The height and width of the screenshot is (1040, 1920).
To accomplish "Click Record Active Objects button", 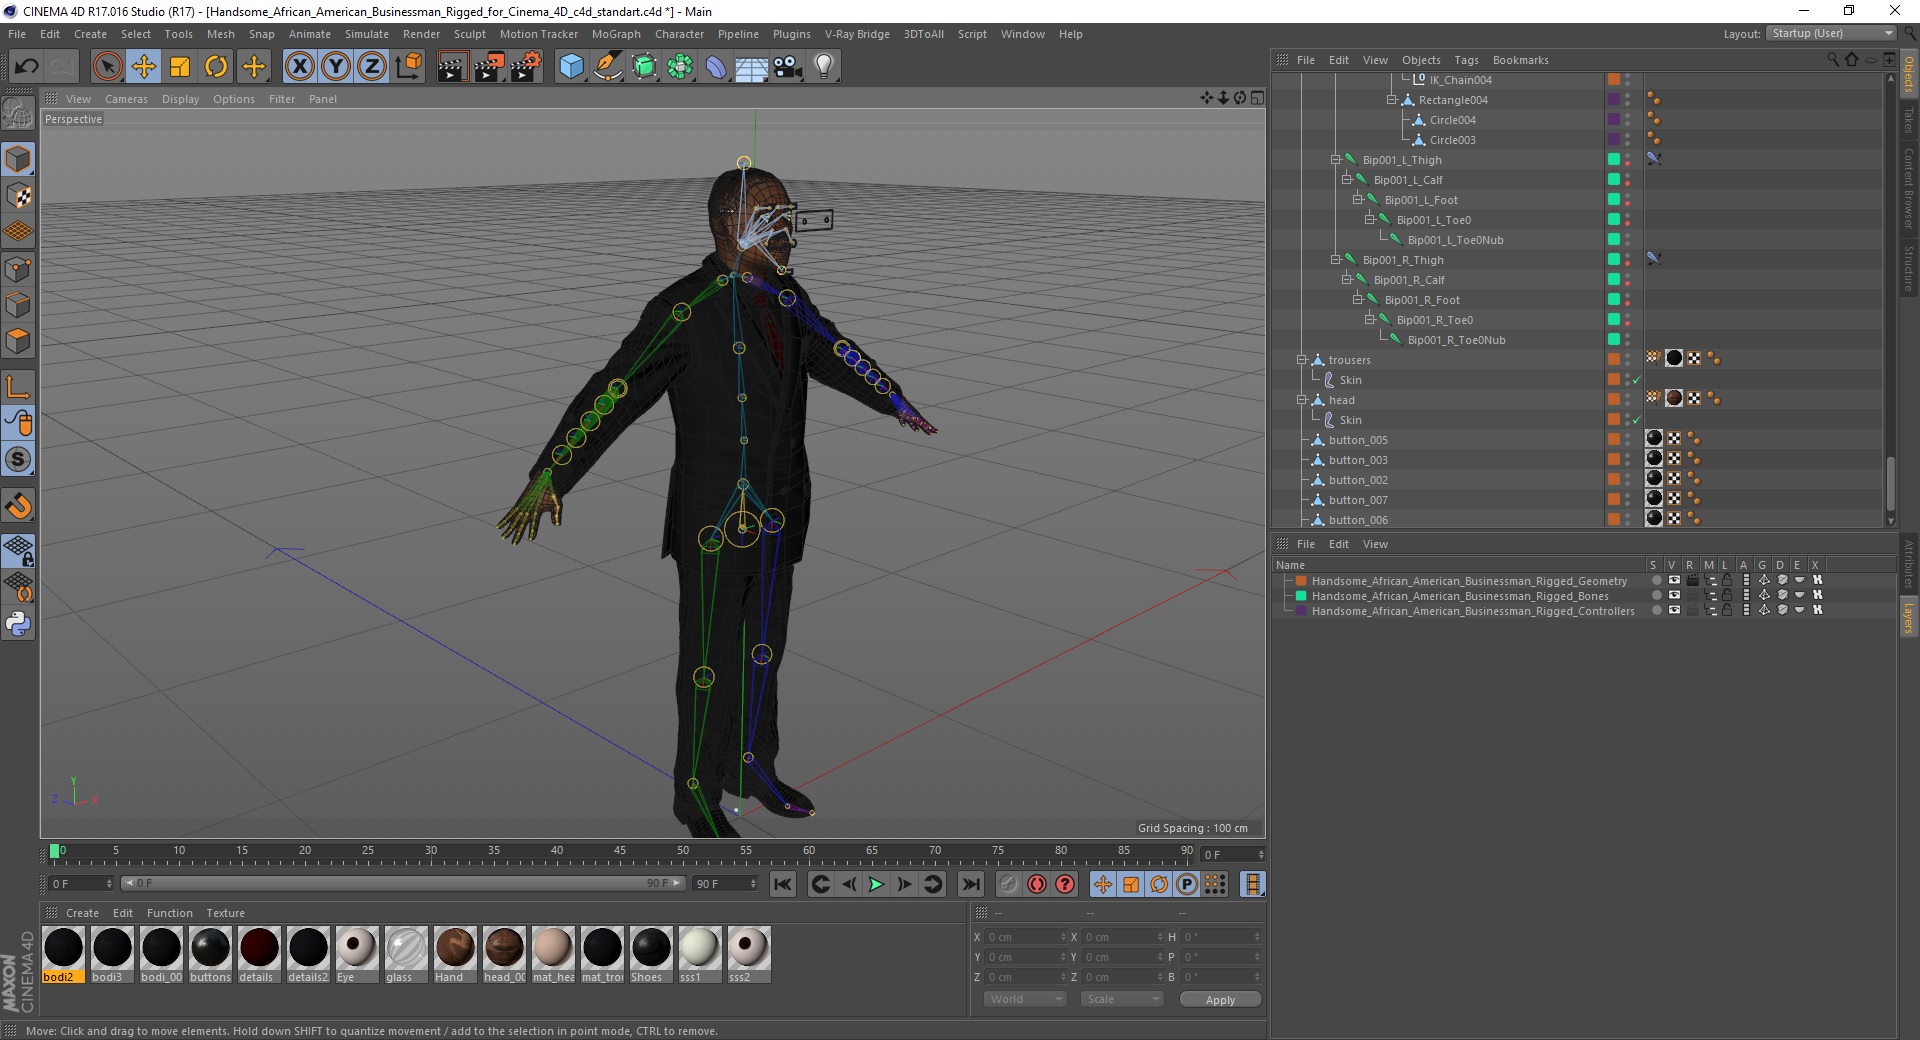I will 1009,884.
